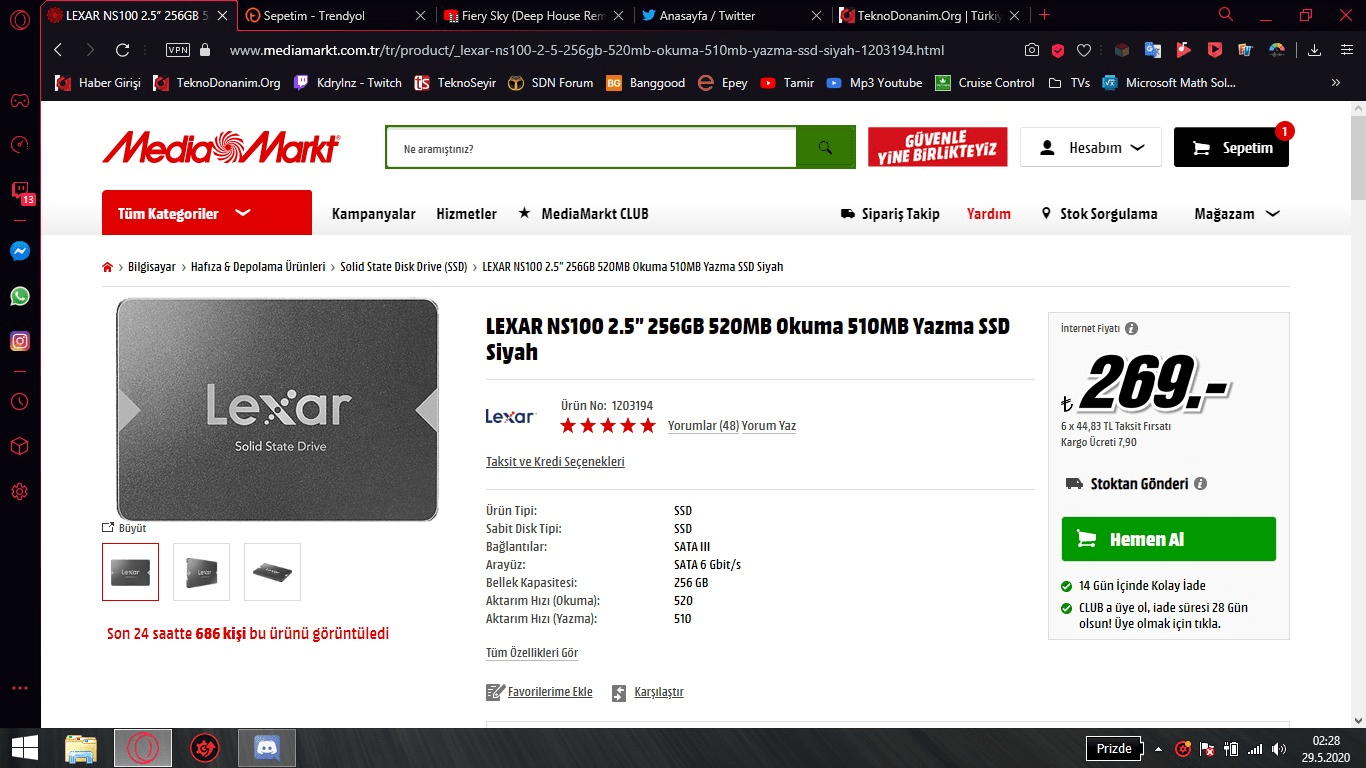Click the Taksit ve Kredi Seçenekleri link
This screenshot has height=768, width=1366.
555,462
